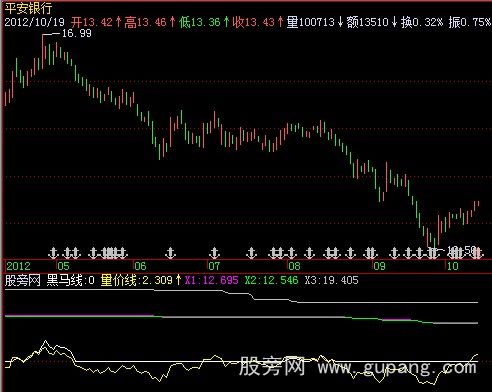492x392 pixels.
Task: Jump to month 09 on time axis
Action: [379, 266]
